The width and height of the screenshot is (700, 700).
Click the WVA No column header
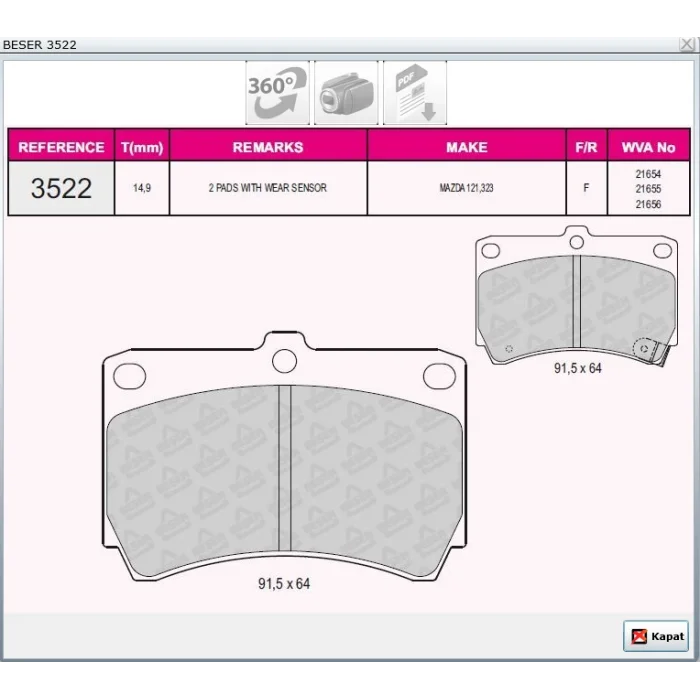(648, 147)
